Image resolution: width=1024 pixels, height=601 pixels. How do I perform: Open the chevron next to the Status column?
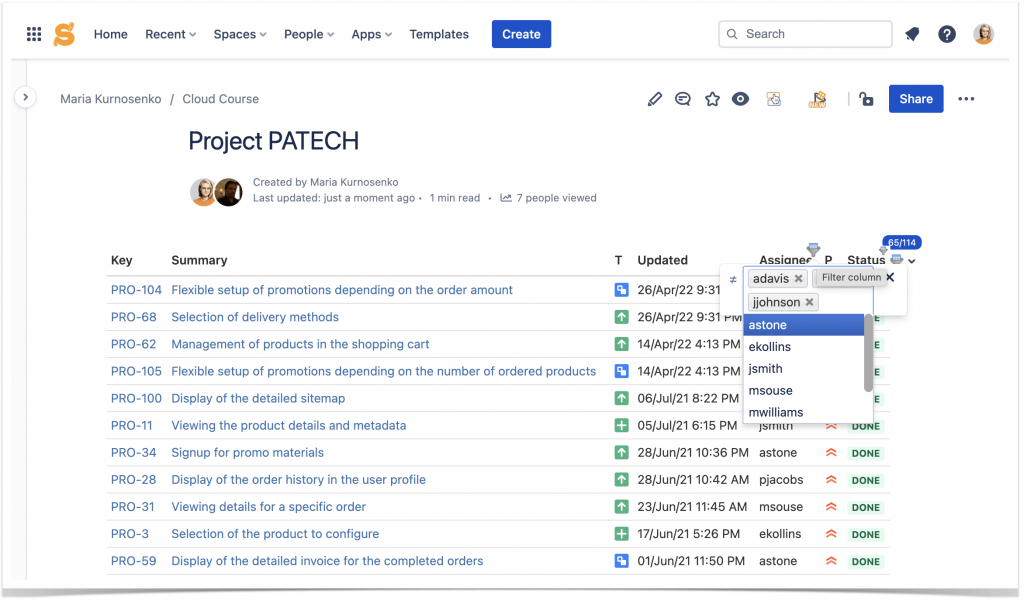910,260
